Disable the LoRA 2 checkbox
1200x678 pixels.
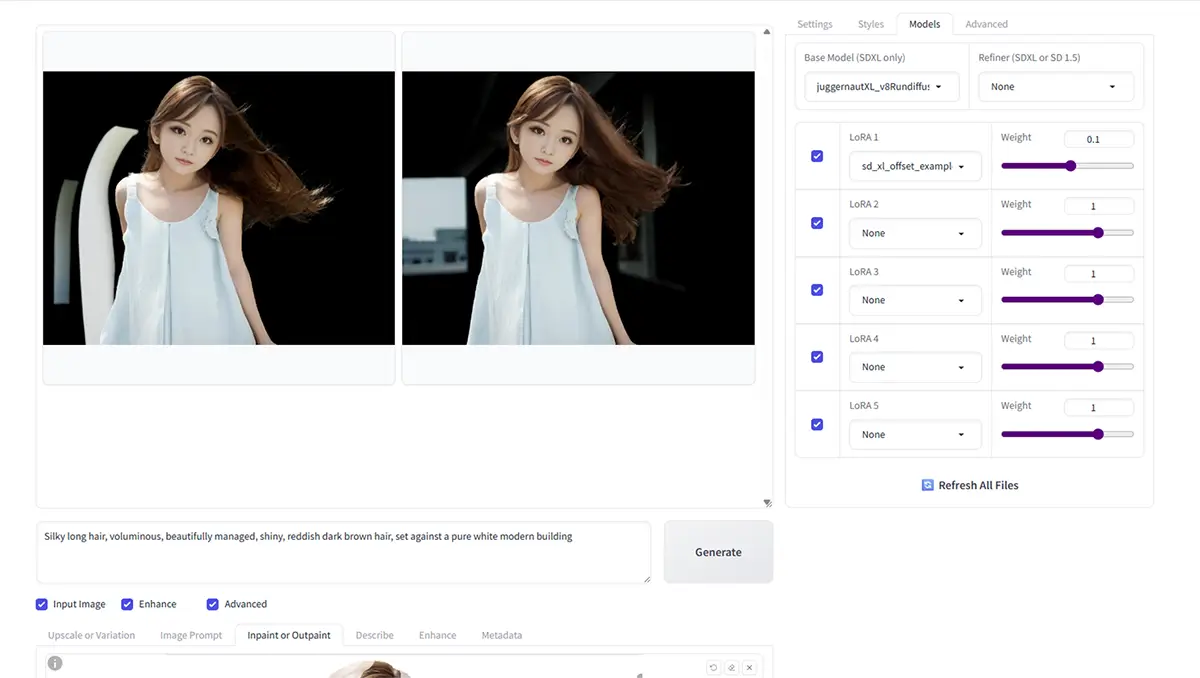click(x=817, y=223)
